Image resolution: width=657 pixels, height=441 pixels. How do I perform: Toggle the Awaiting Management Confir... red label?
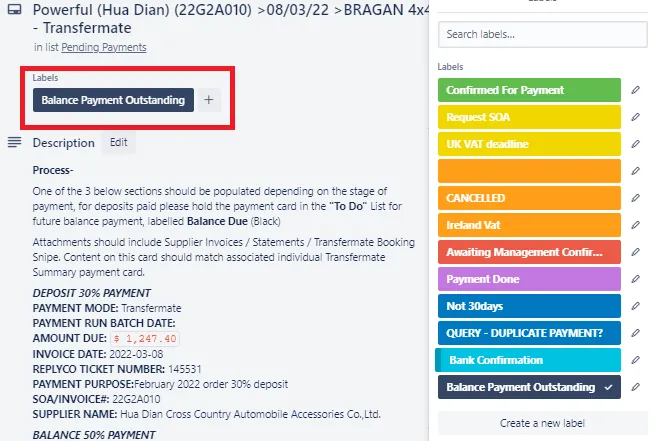point(529,252)
